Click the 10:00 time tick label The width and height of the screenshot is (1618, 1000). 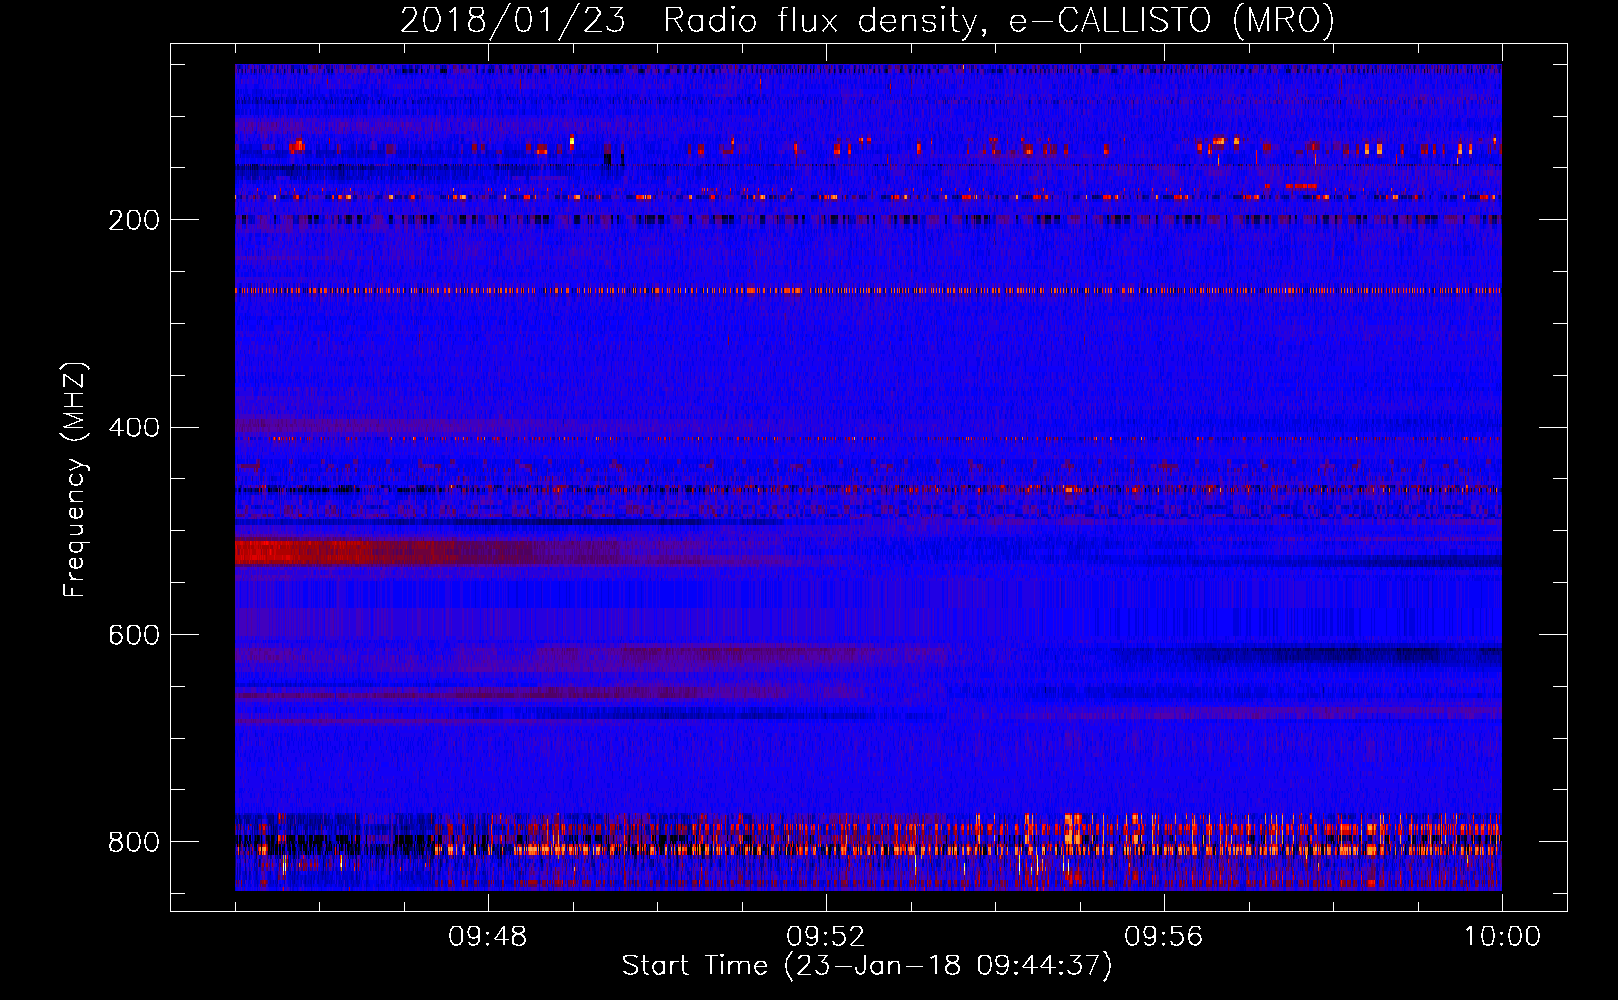(x=1502, y=937)
